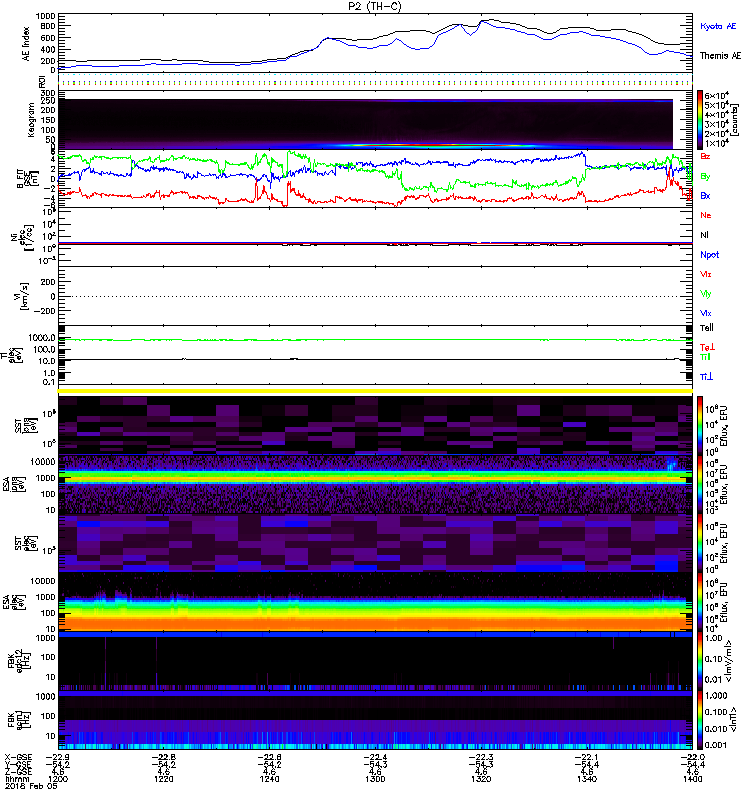Click the Kyoto AE curve dip near 1305
Viewport: 750px width, 800px height.
point(419,49)
